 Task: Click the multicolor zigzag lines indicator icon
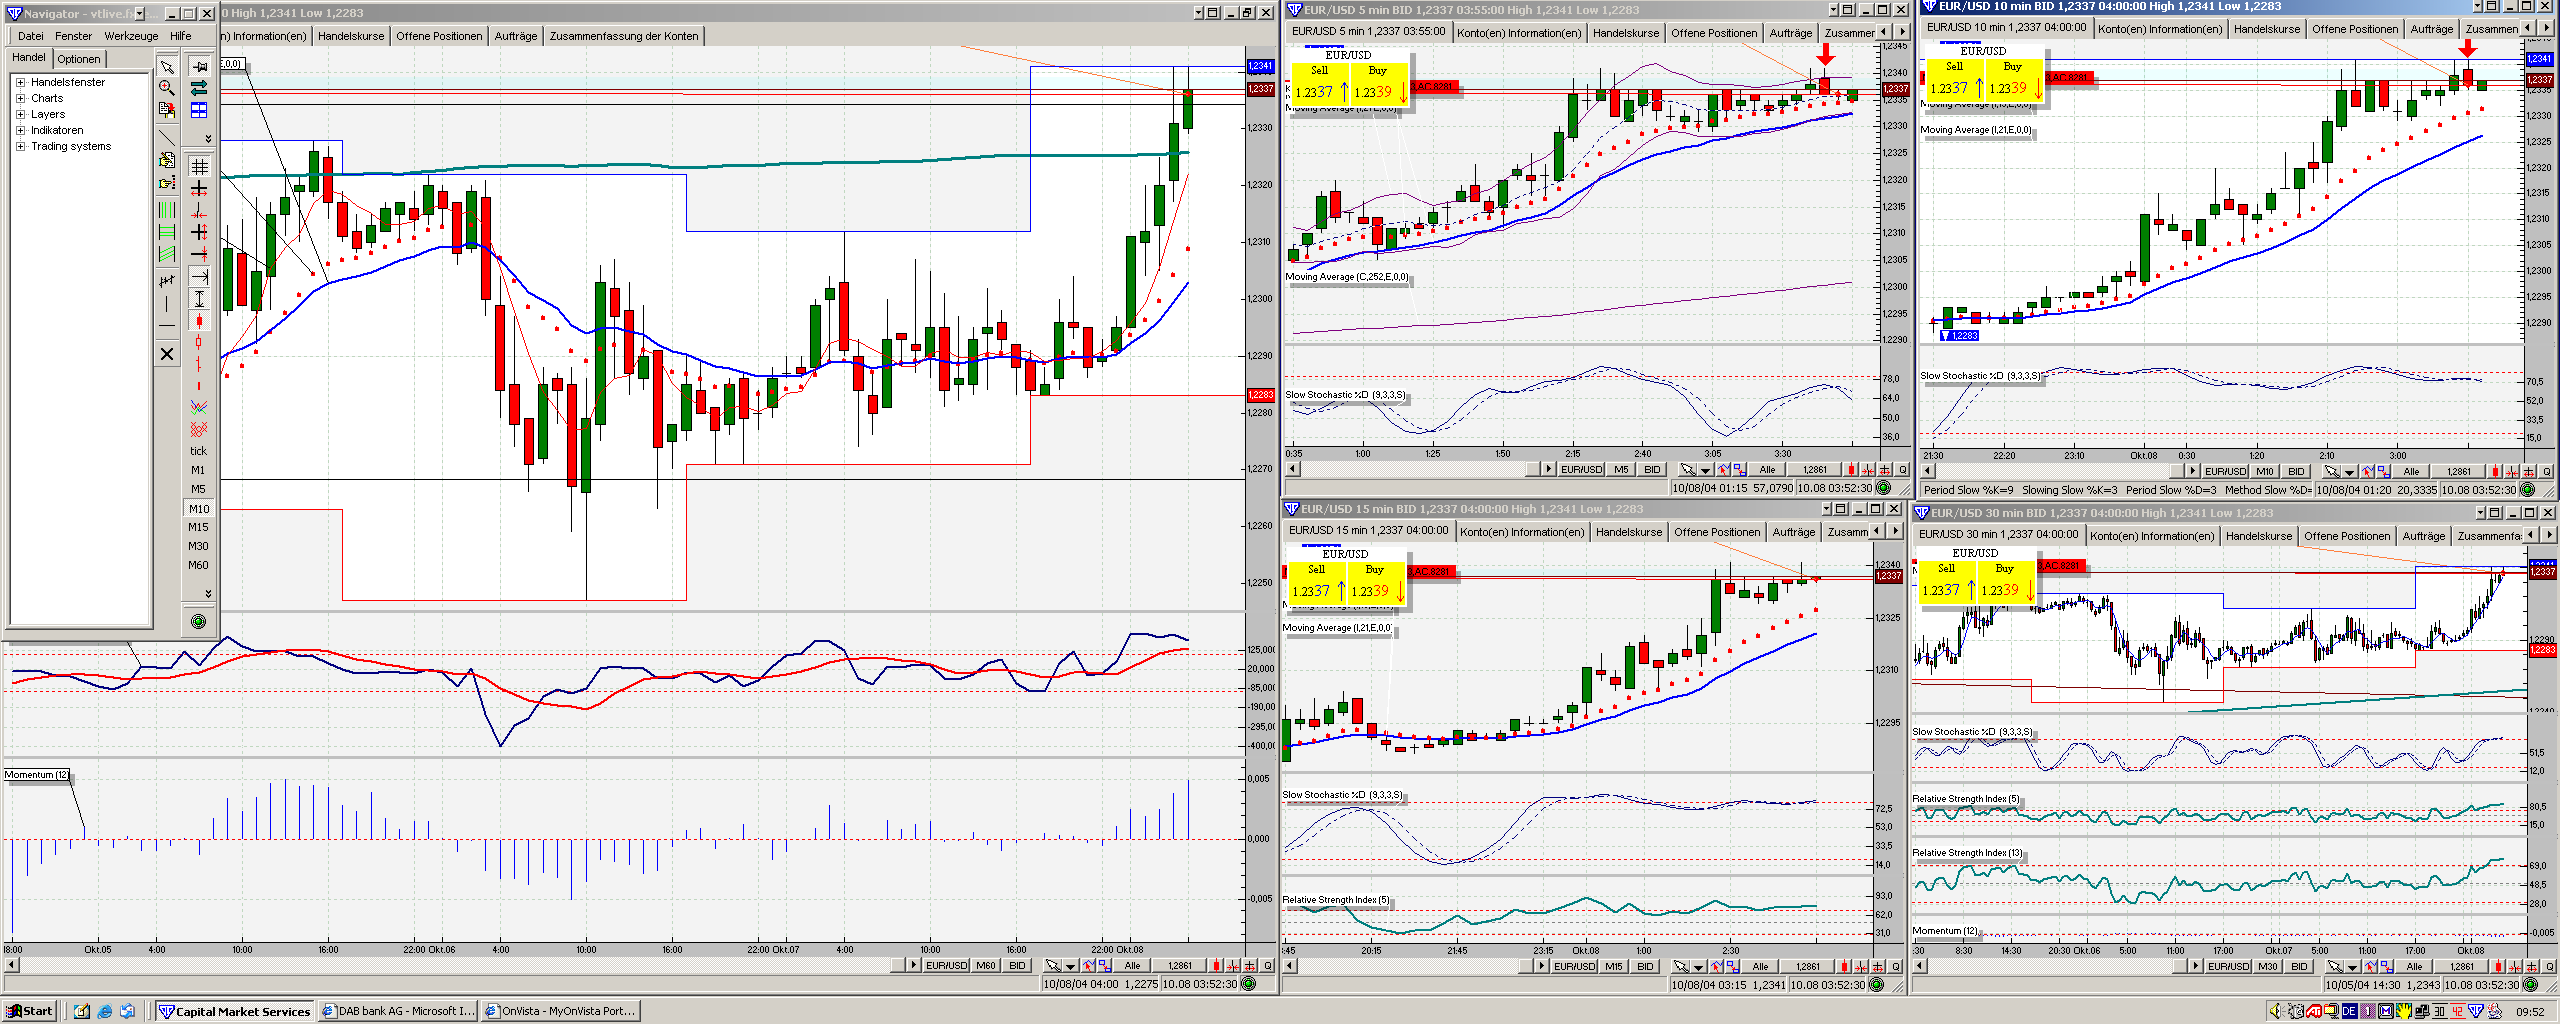199,407
